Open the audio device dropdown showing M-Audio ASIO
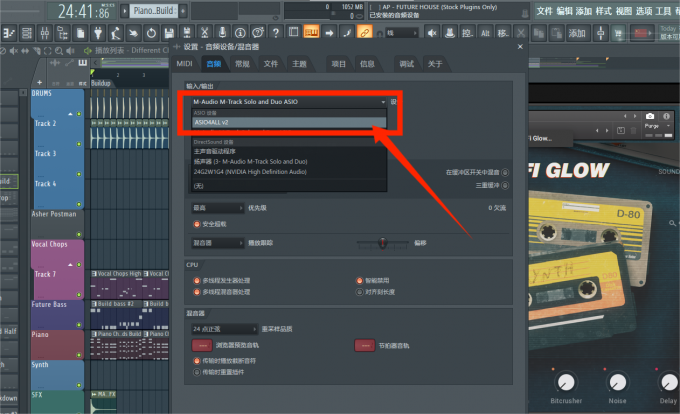The image size is (680, 414). click(289, 102)
